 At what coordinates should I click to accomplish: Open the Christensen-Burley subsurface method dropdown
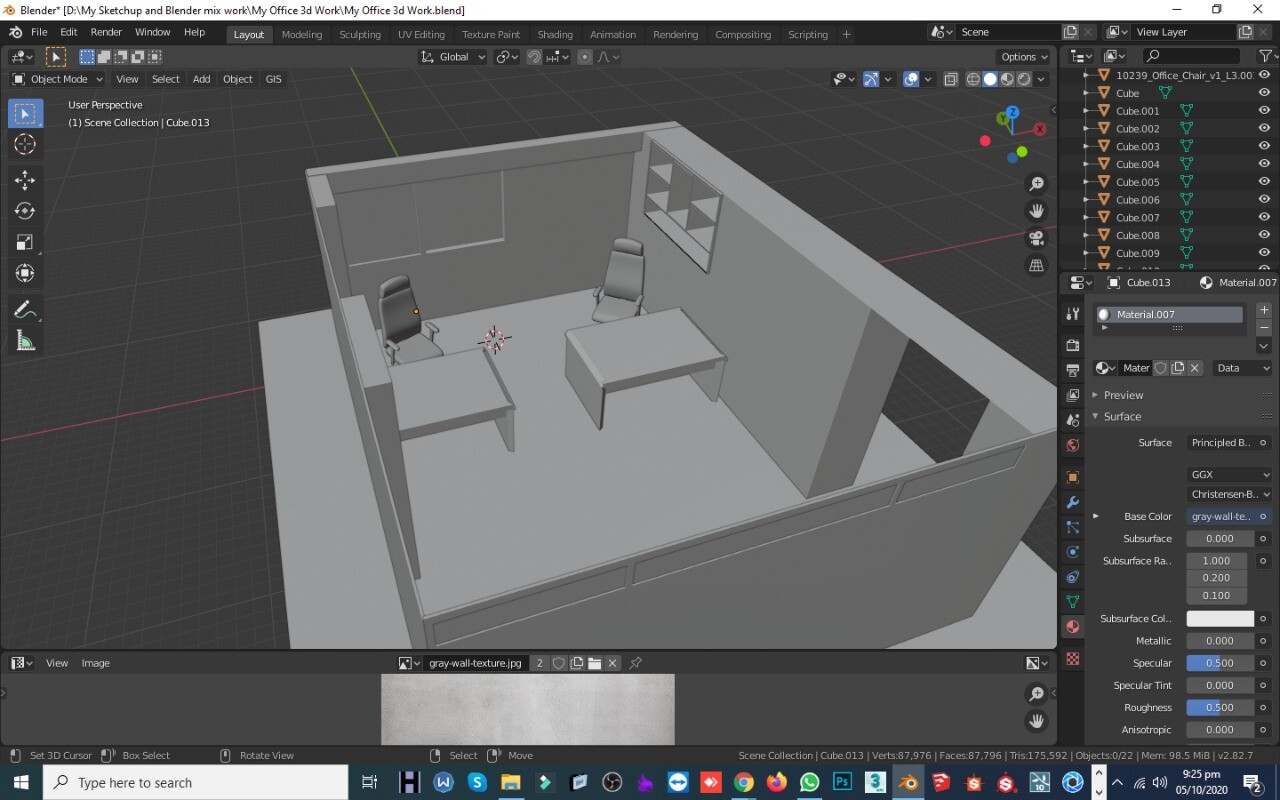coord(1229,494)
